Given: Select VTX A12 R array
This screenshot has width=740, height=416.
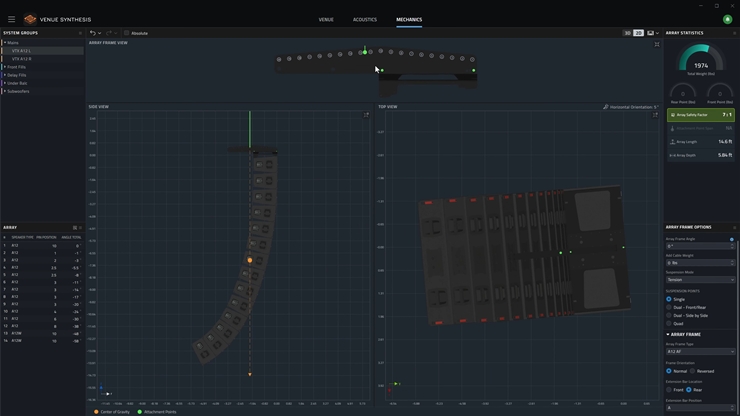Looking at the screenshot, I should point(22,59).
